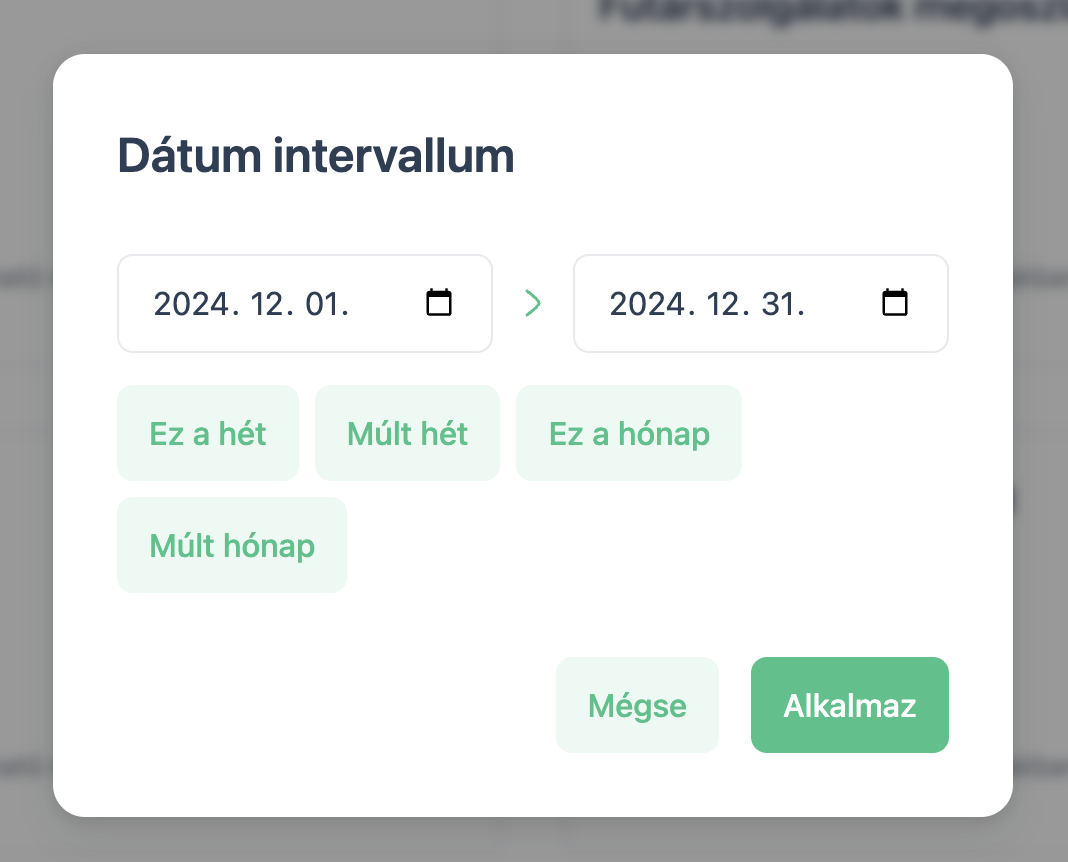The height and width of the screenshot is (862, 1068).
Task: Select the year in the start date
Action: pyautogui.click(x=191, y=304)
